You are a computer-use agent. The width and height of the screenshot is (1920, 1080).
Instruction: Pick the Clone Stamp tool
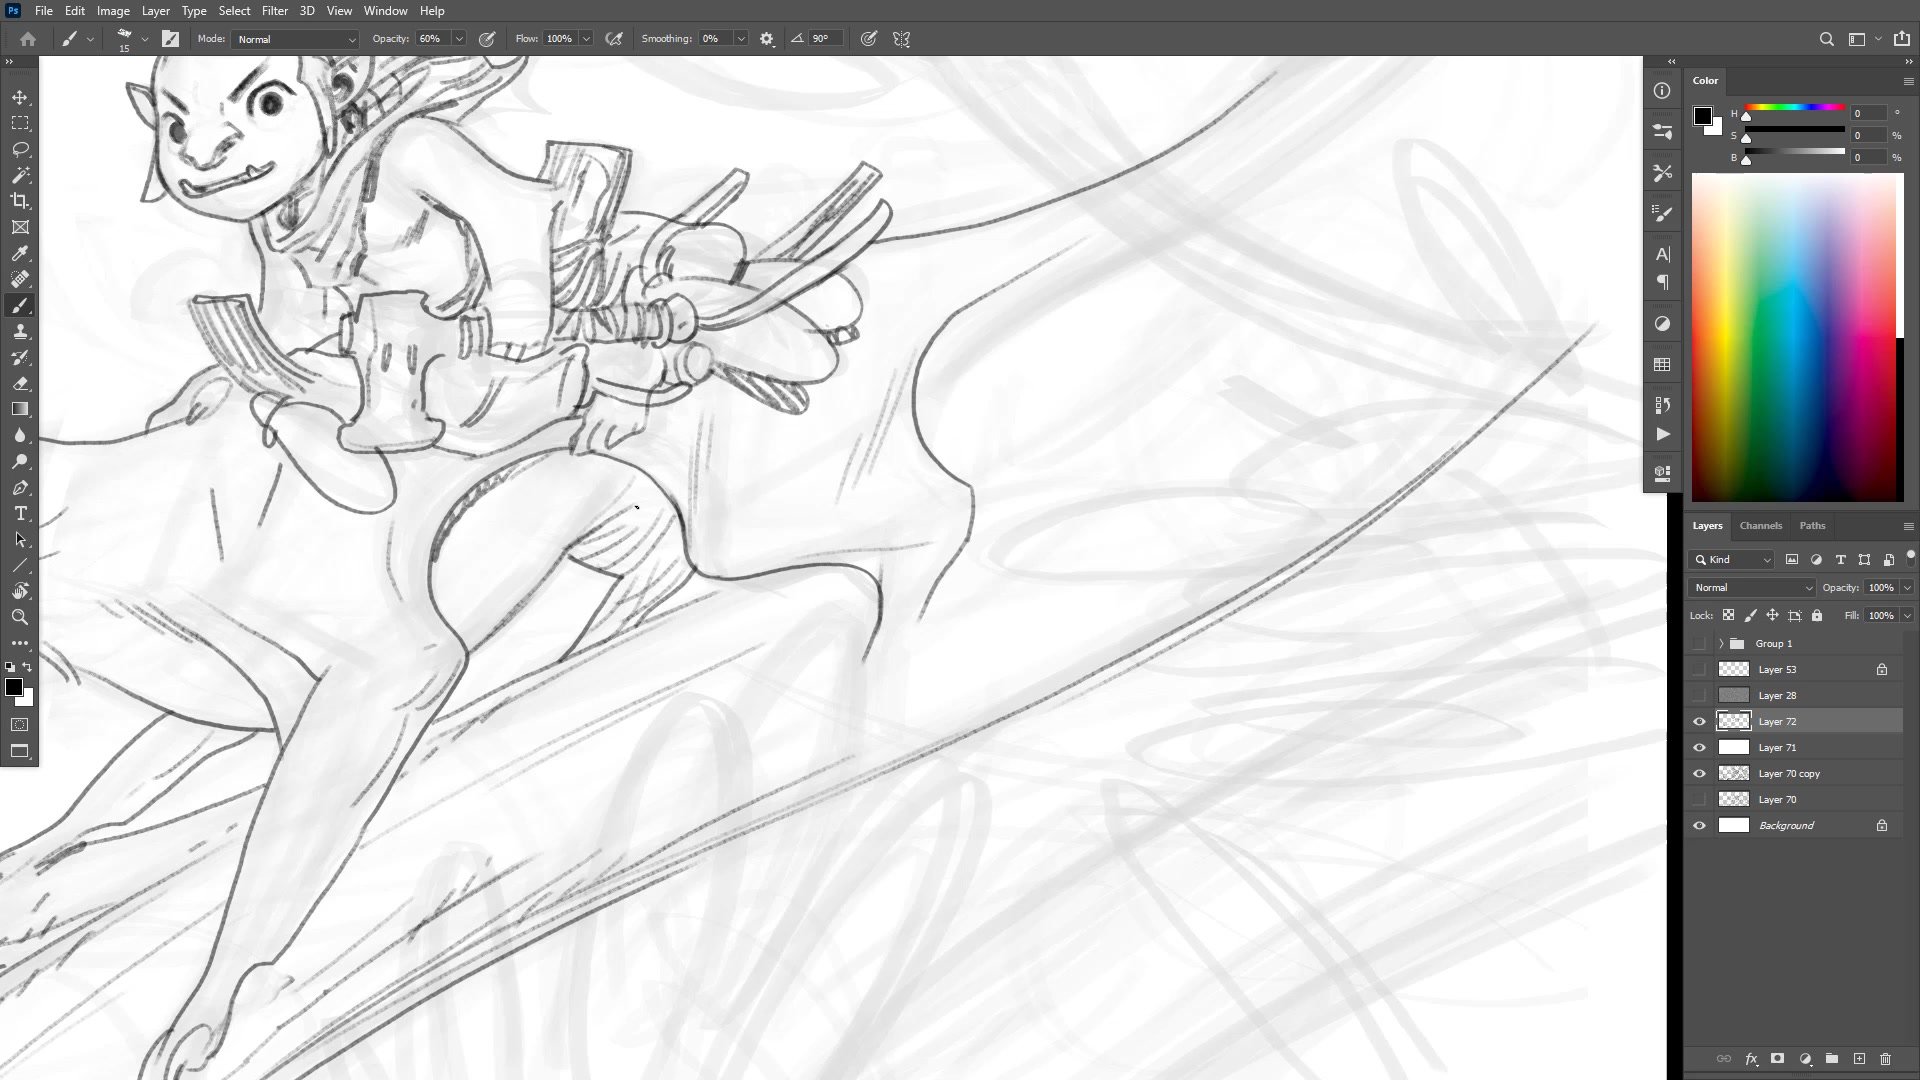coord(20,331)
